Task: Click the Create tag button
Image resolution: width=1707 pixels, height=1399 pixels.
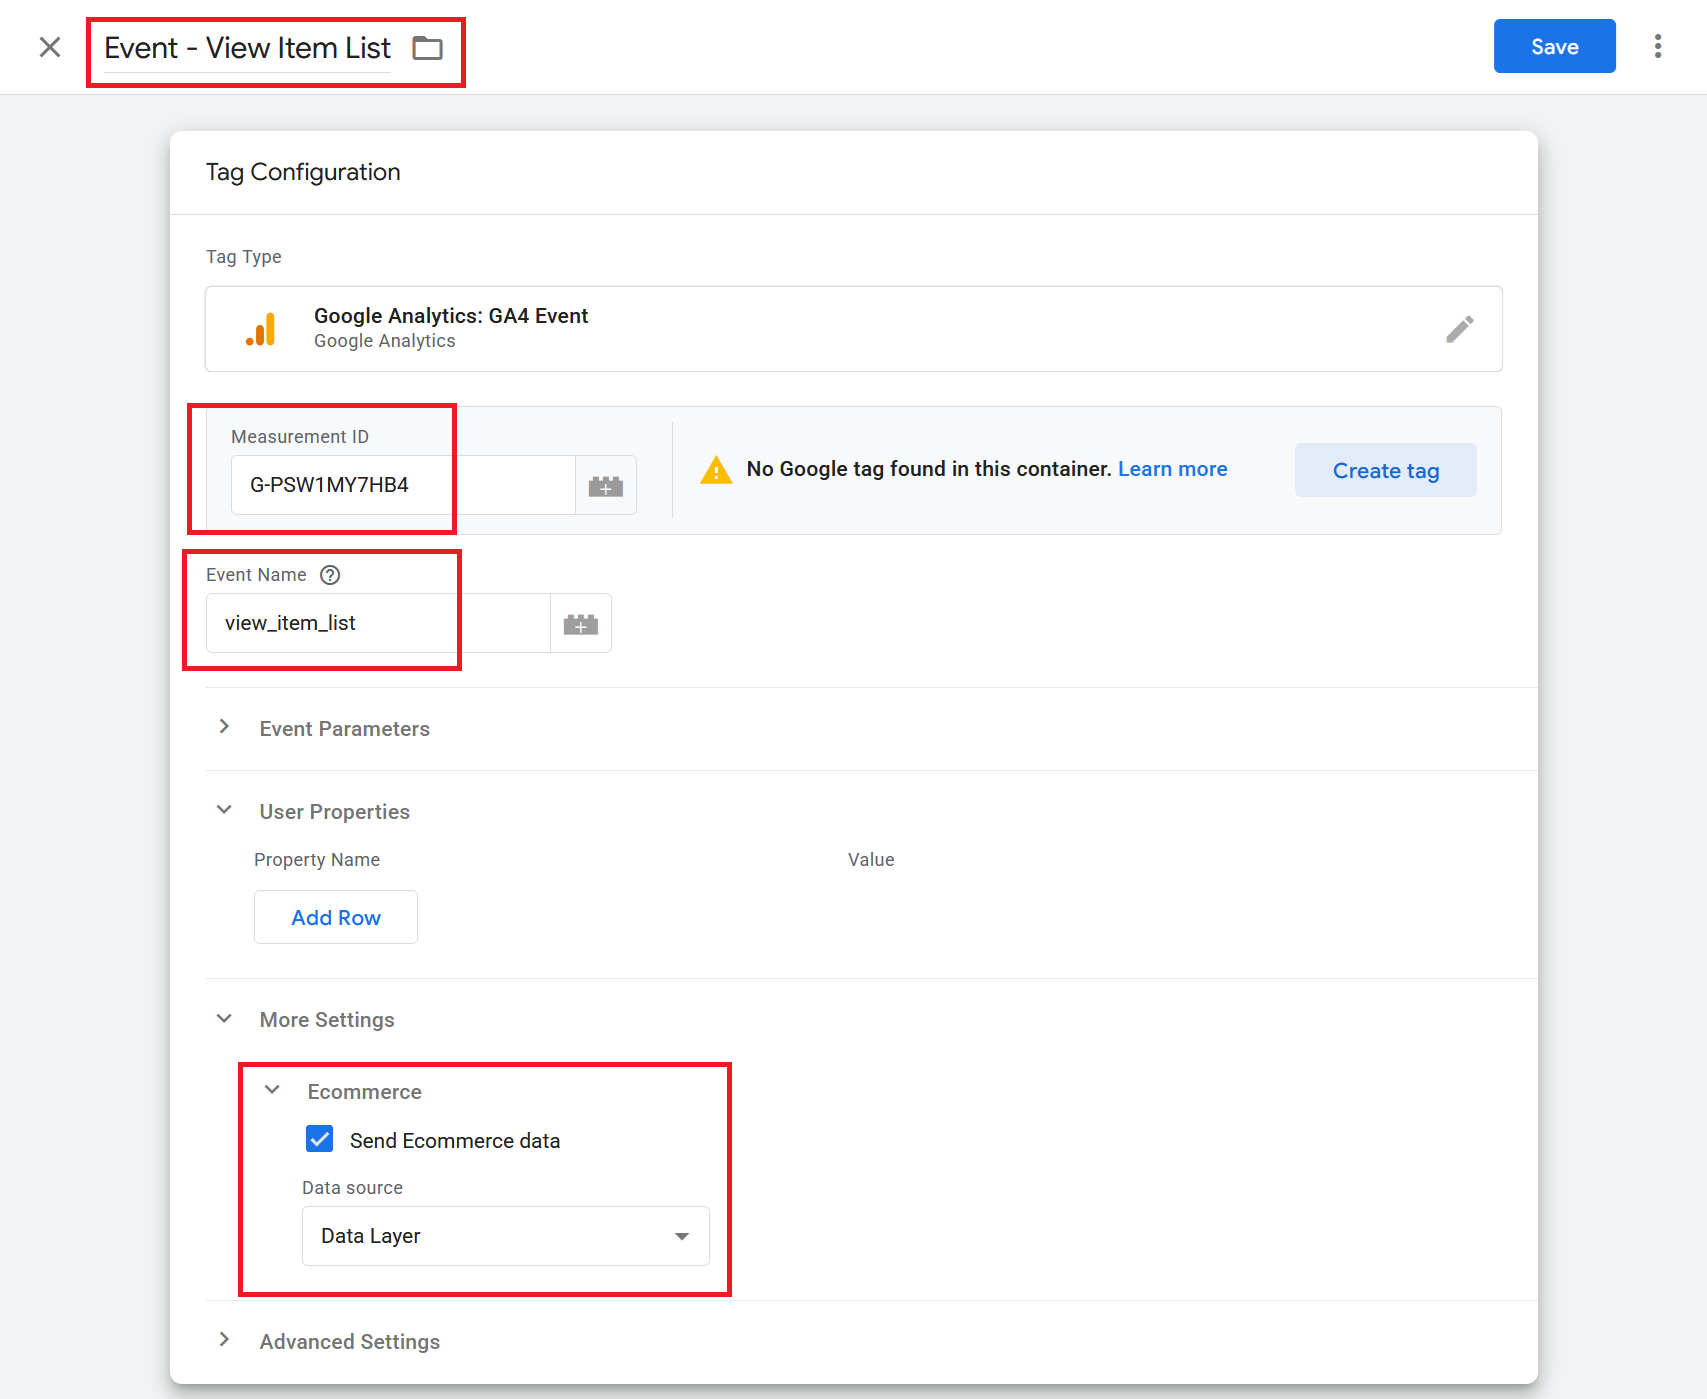Action: click(x=1385, y=470)
